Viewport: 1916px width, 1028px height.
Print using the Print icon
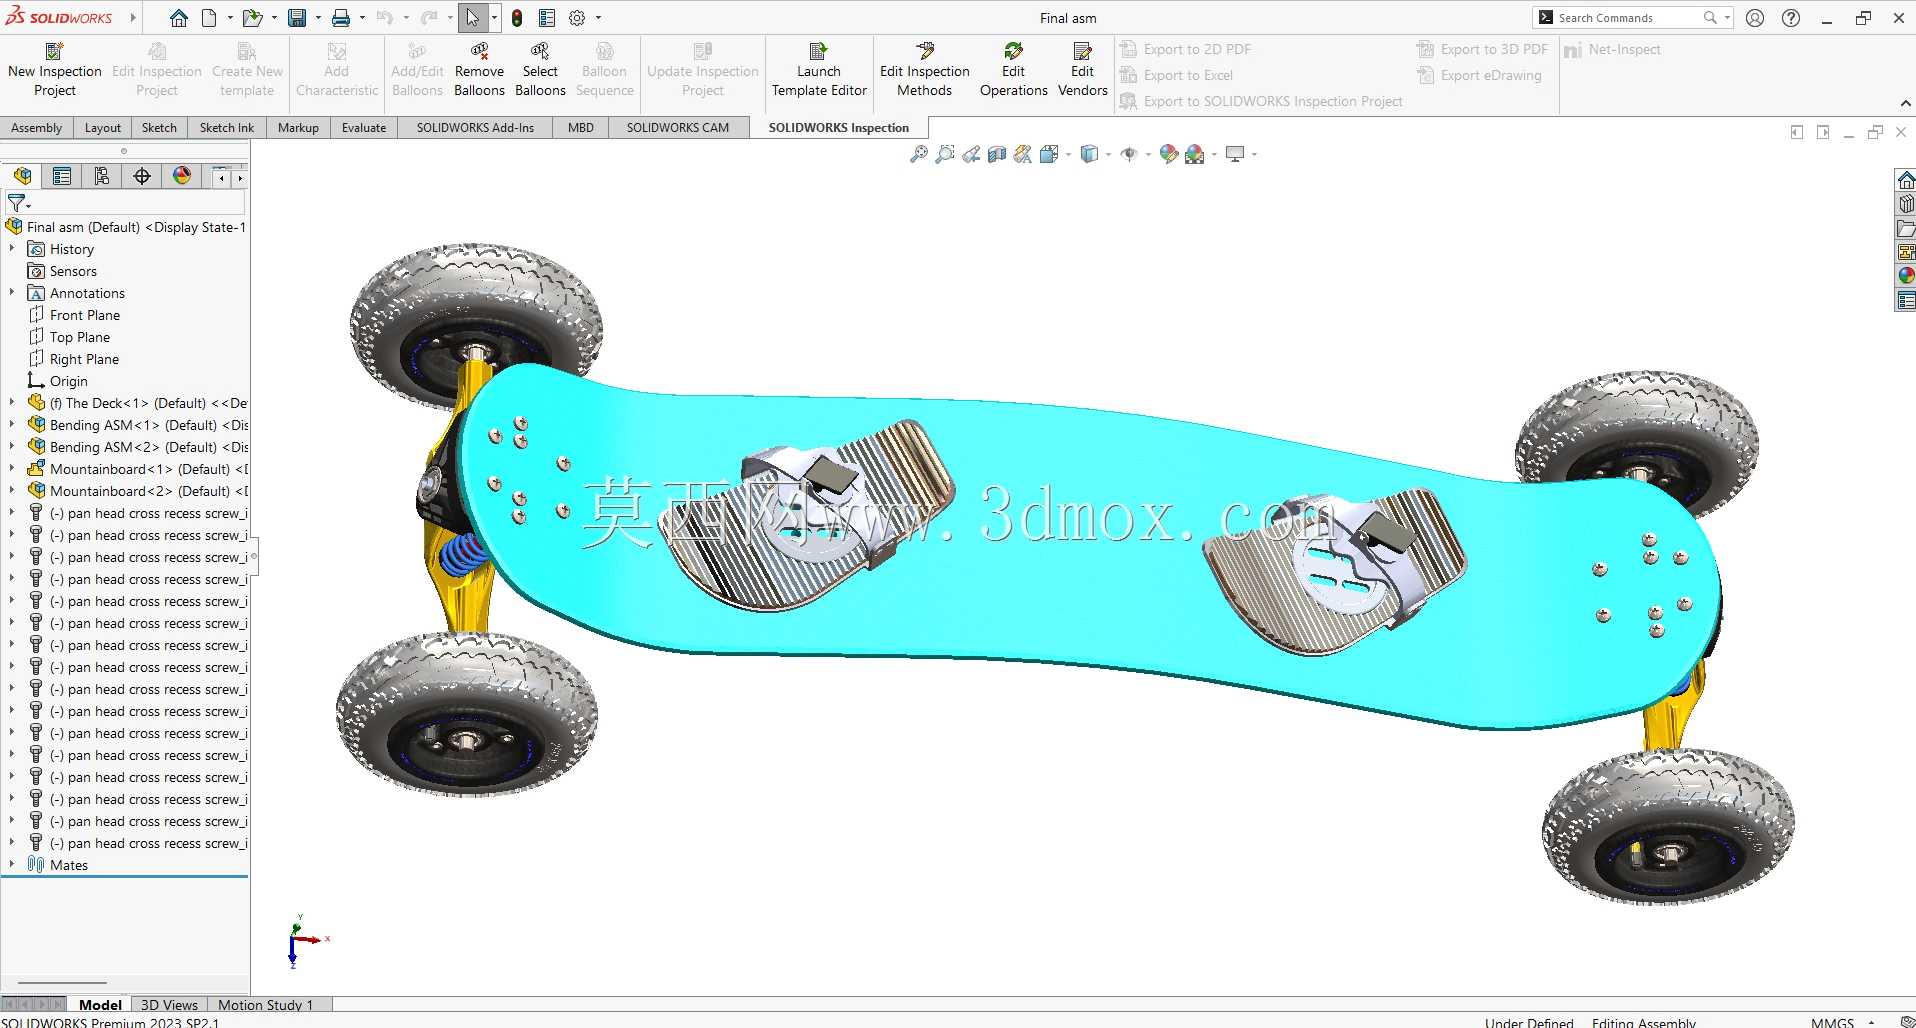tap(341, 18)
